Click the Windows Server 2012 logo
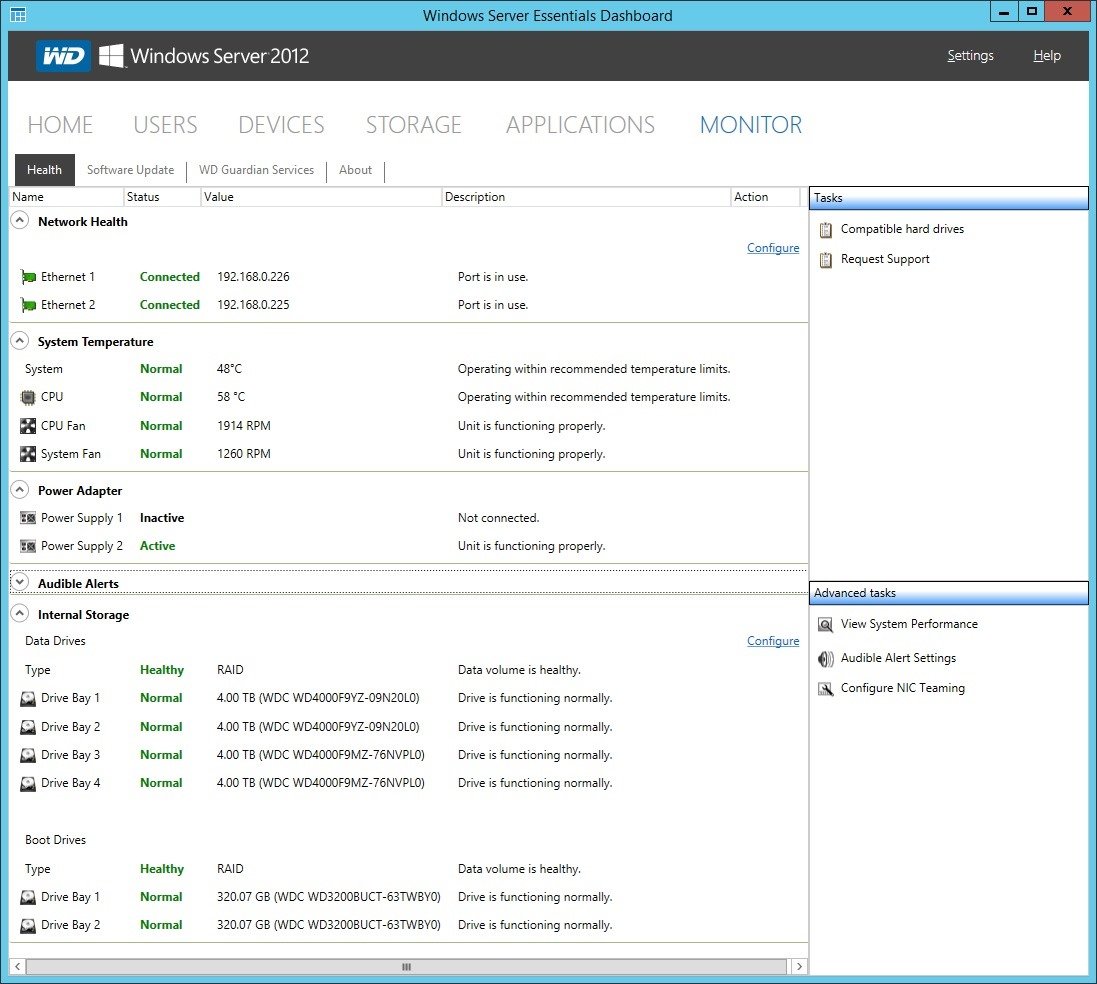Image resolution: width=1097 pixels, height=984 pixels. coord(204,56)
